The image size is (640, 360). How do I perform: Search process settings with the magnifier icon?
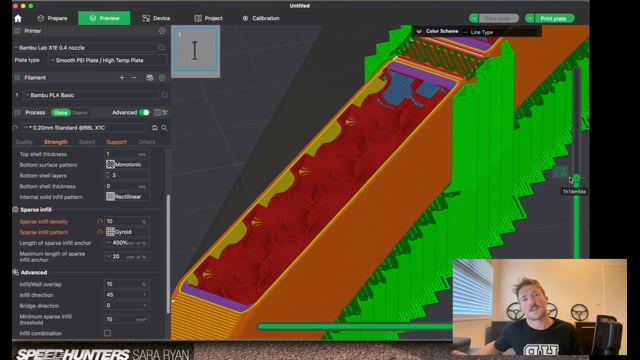[x=164, y=128]
